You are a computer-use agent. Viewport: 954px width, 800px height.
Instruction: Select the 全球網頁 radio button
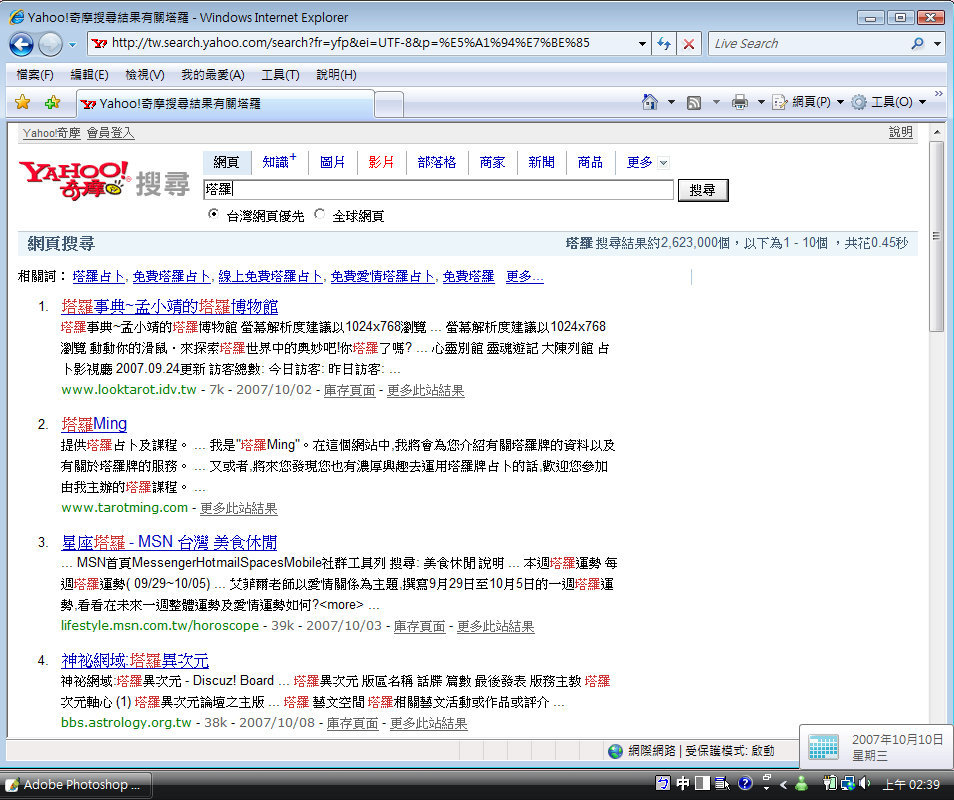(x=319, y=214)
